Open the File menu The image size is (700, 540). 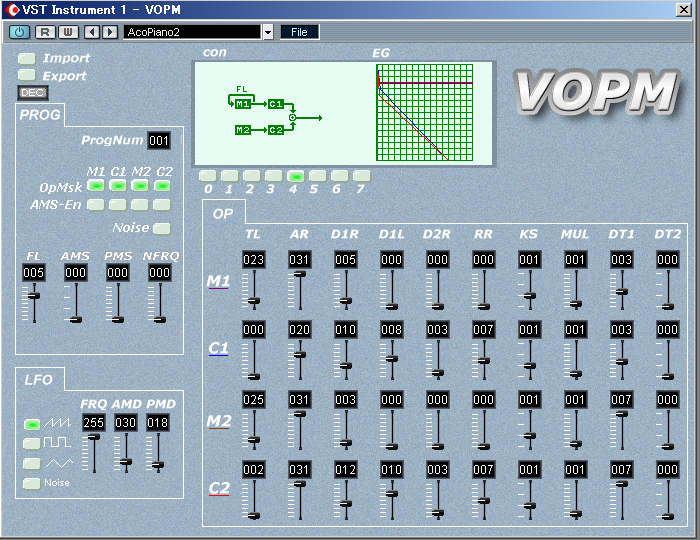299,32
